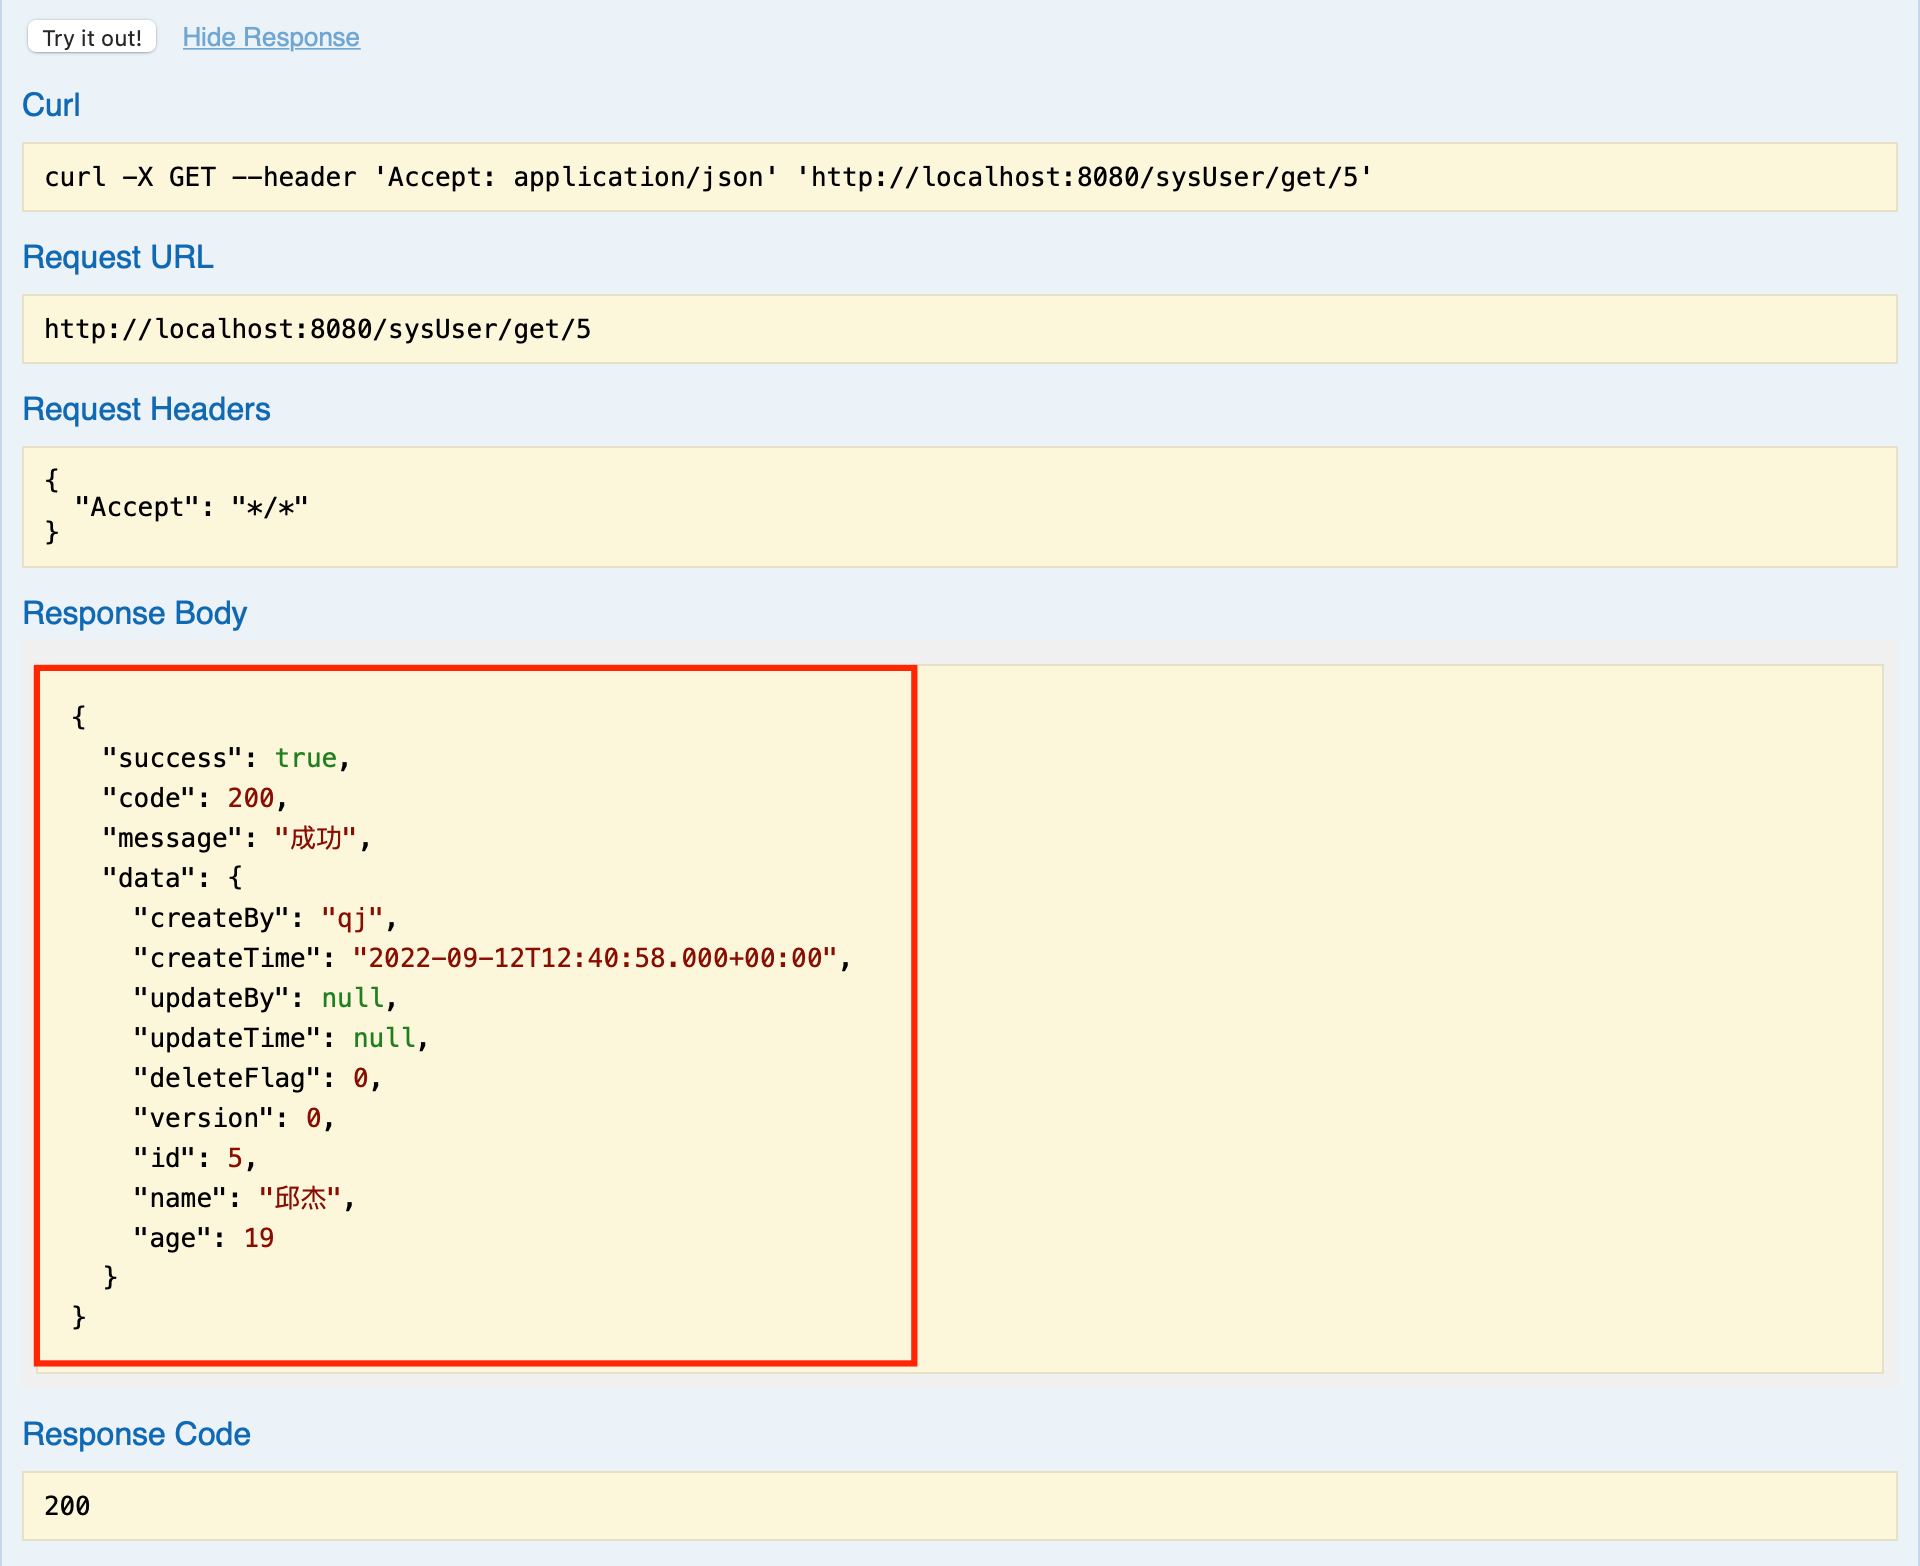
Task: Click the "updateTime": null line
Action: tap(280, 1038)
